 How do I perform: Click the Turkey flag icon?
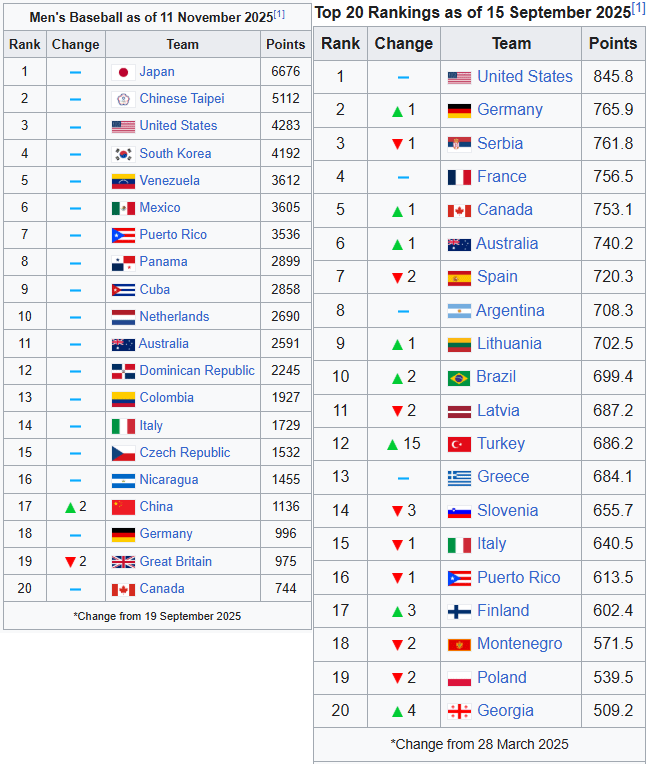(459, 444)
